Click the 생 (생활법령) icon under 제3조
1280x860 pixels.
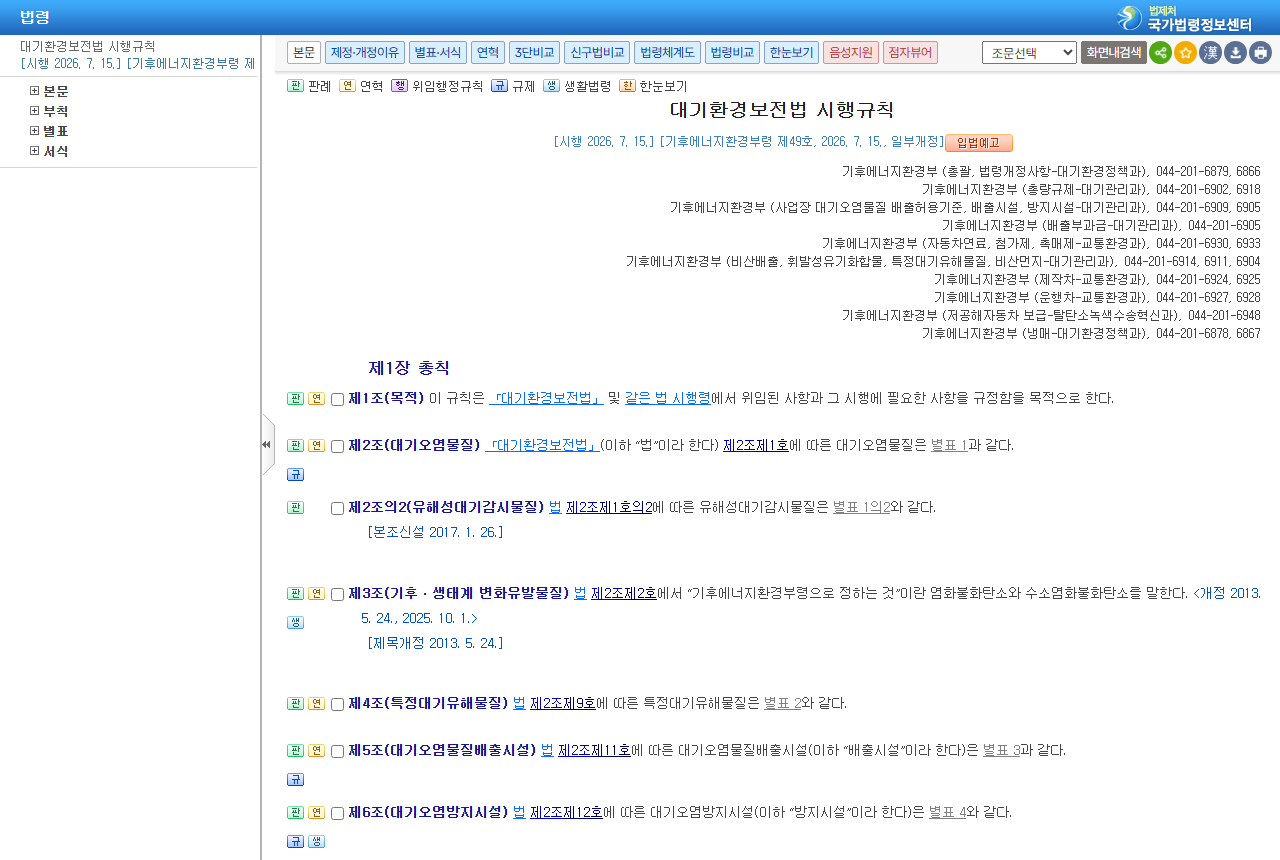click(295, 622)
